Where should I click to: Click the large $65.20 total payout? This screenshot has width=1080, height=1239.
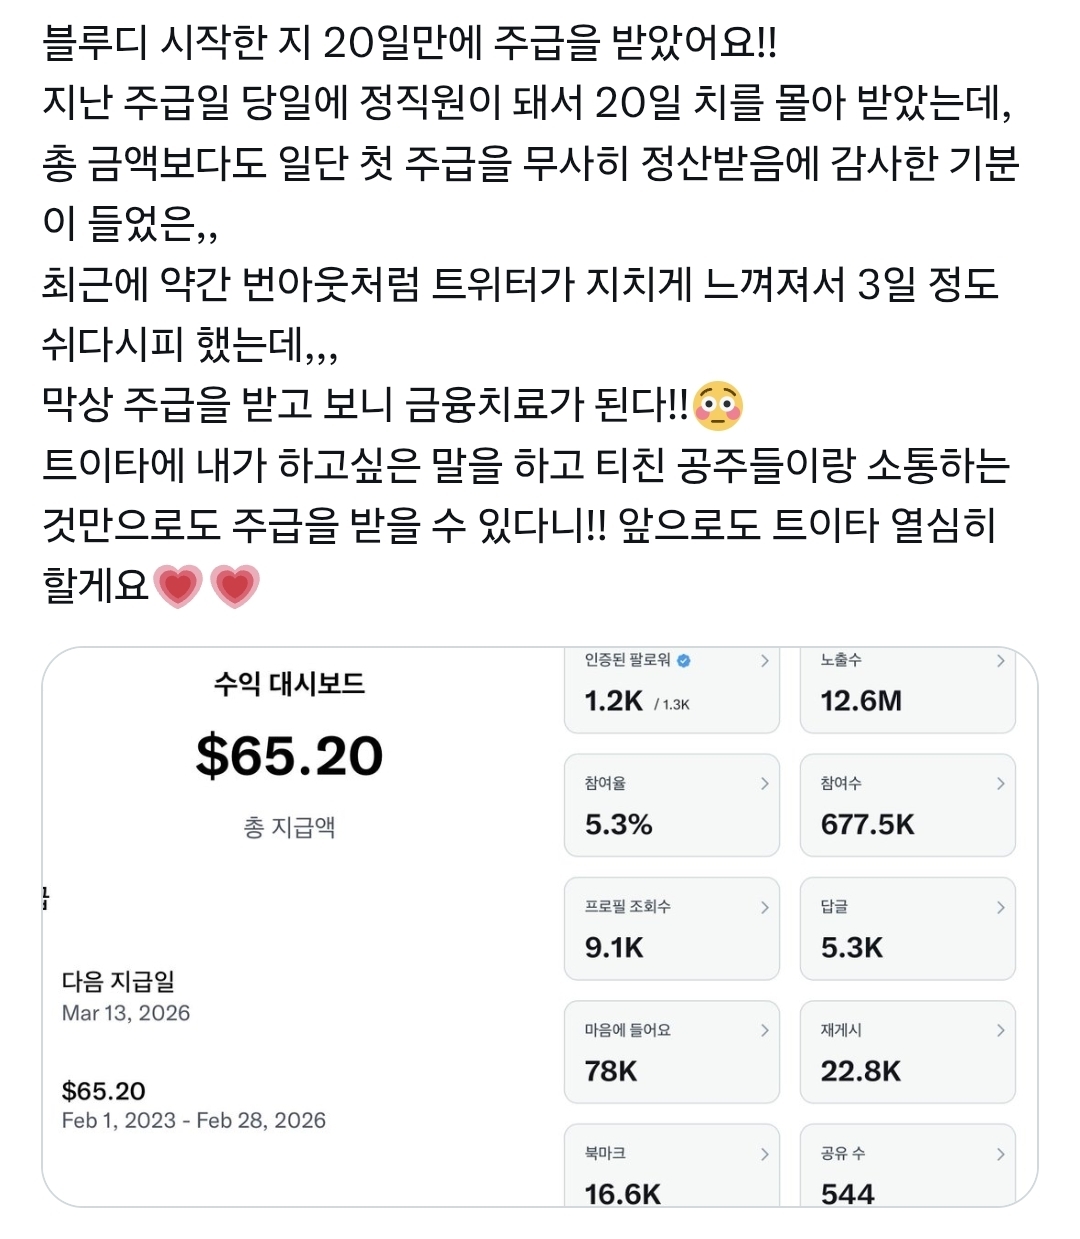(289, 756)
